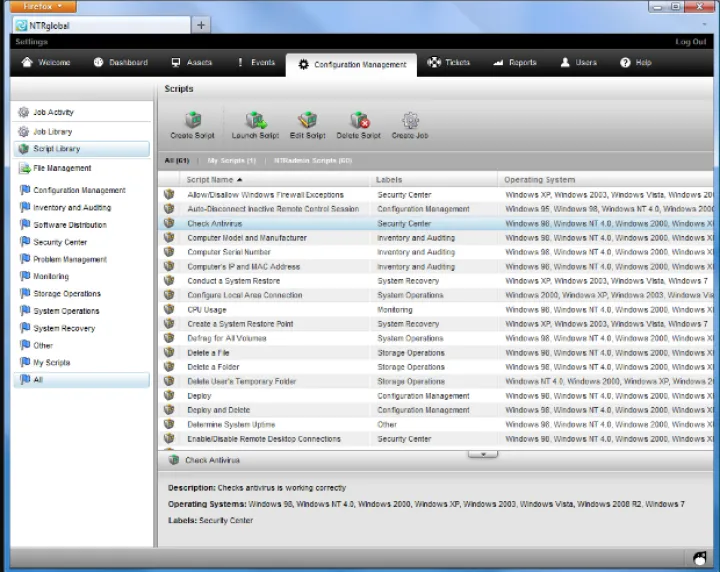720x572 pixels.
Task: Open Job Activity in the sidebar
Action: [x=53, y=112]
